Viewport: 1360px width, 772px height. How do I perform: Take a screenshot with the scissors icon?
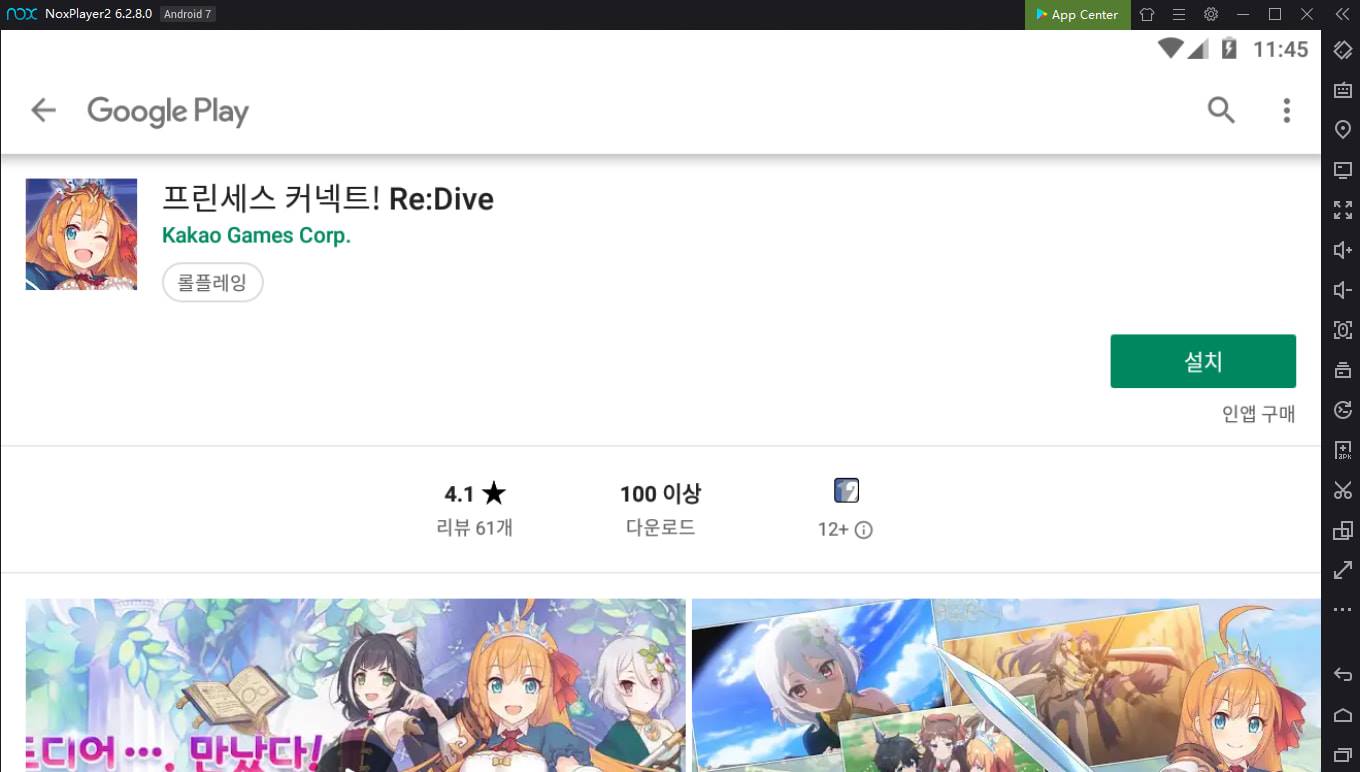tap(1343, 490)
